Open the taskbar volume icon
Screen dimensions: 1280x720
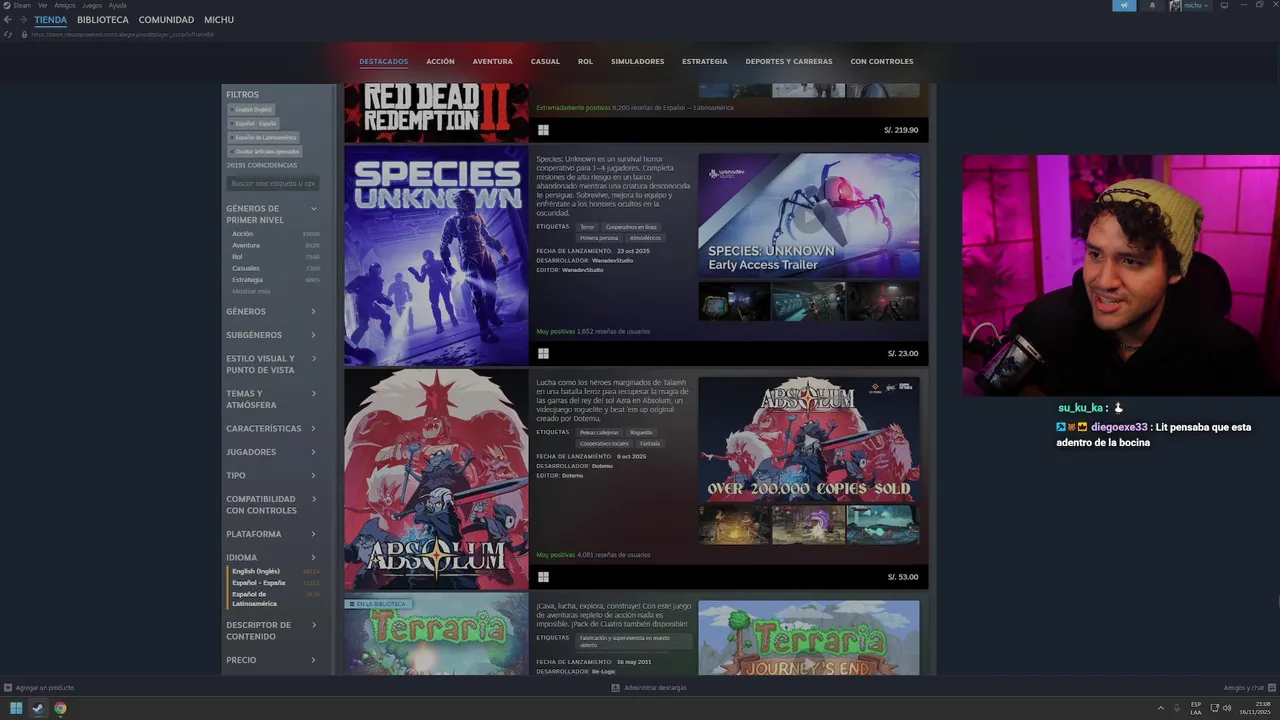pos(1227,708)
